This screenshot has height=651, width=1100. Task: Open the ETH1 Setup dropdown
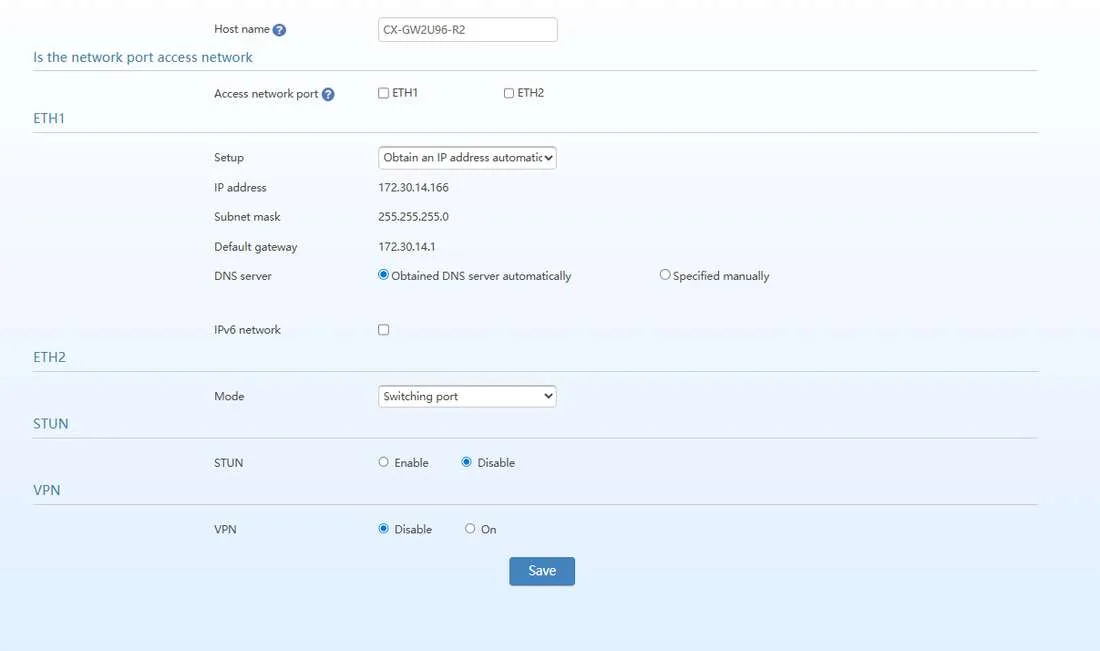467,158
